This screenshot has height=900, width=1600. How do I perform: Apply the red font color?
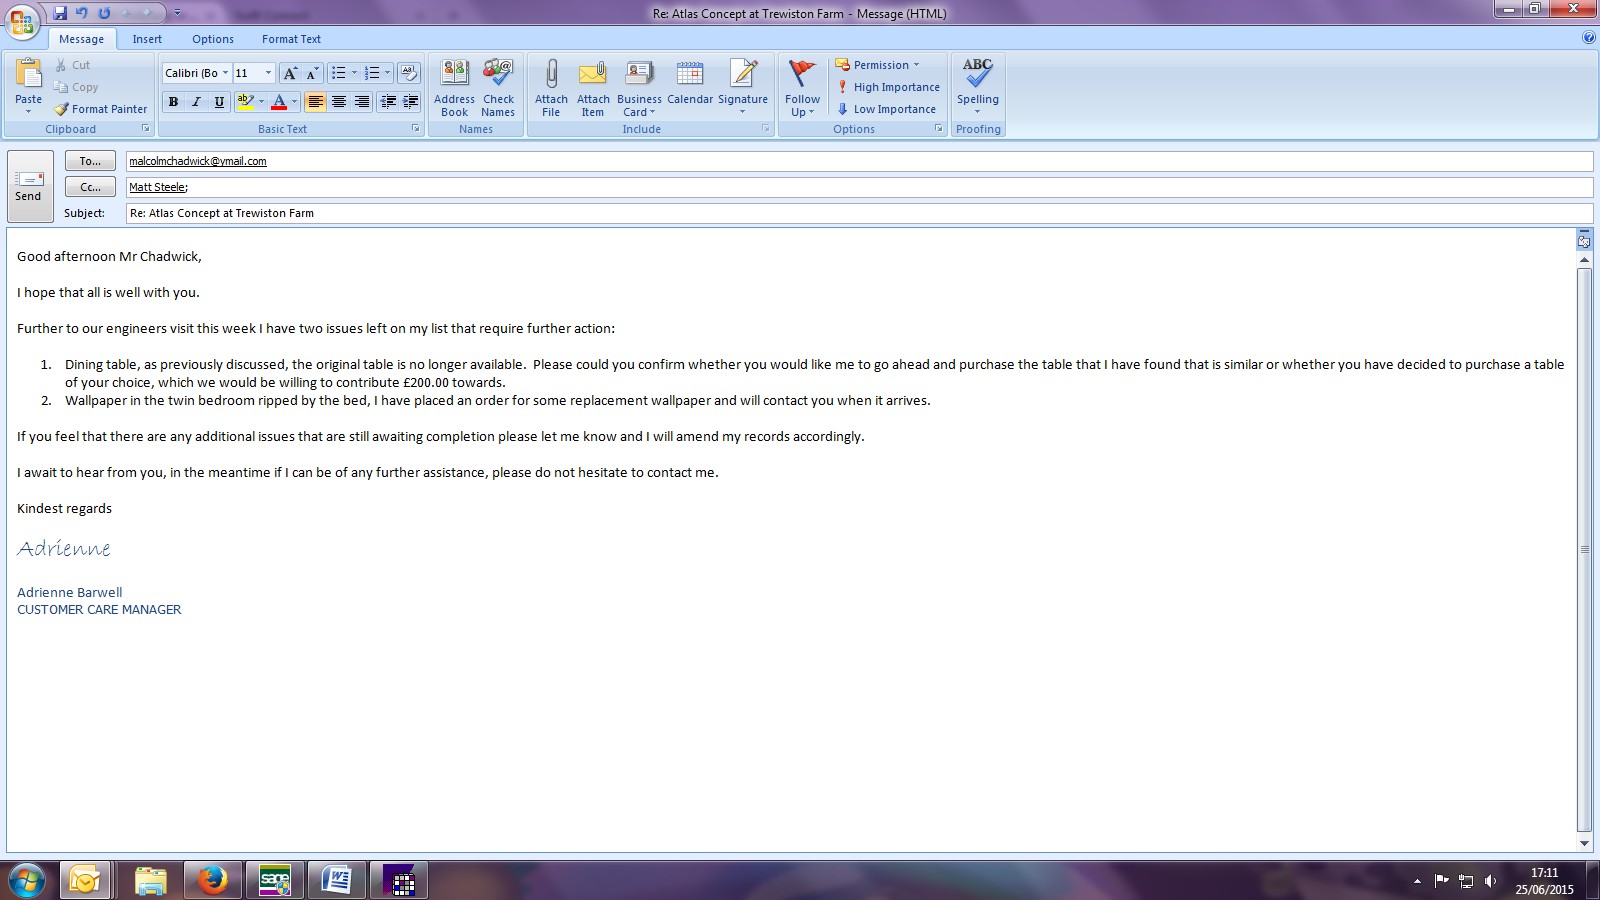tap(279, 101)
